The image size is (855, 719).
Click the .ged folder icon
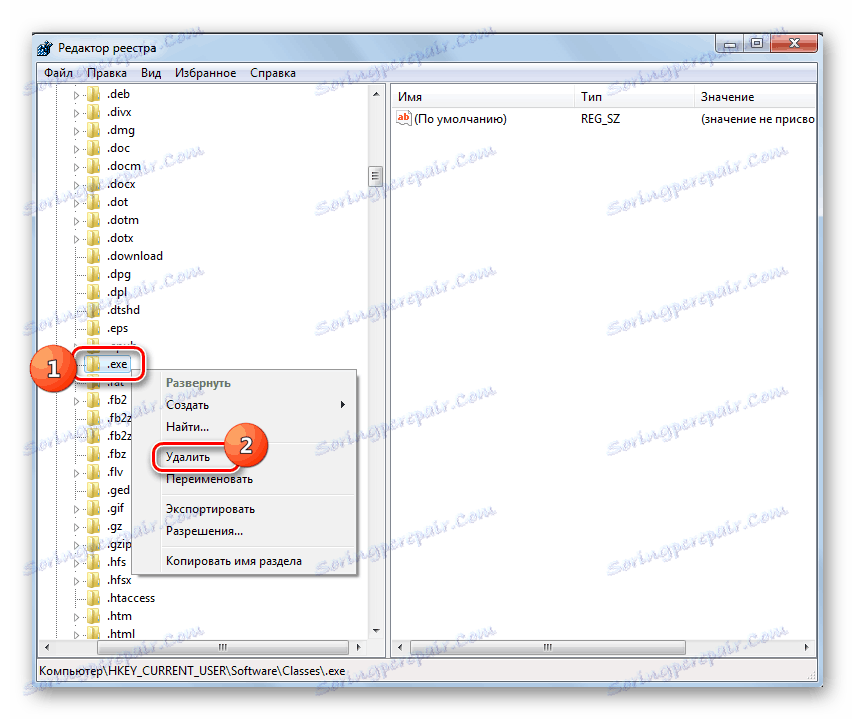click(94, 490)
